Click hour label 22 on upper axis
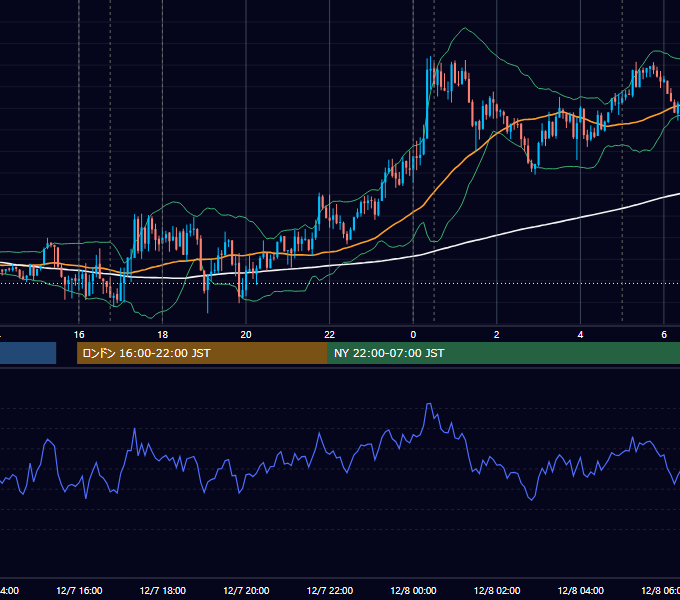This screenshot has height=600, width=680. (x=330, y=335)
